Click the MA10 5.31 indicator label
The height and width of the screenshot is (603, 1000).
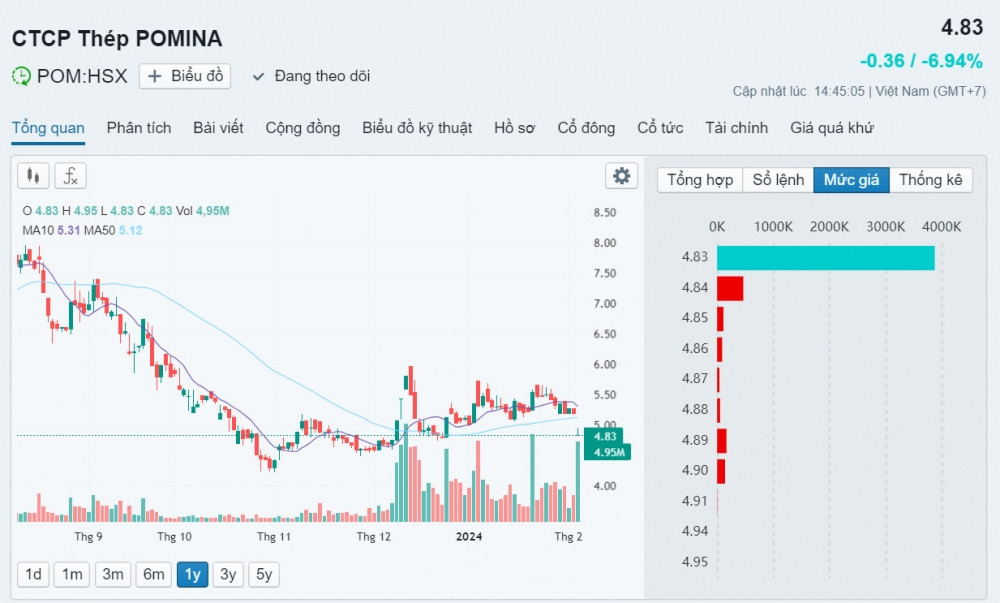point(51,230)
